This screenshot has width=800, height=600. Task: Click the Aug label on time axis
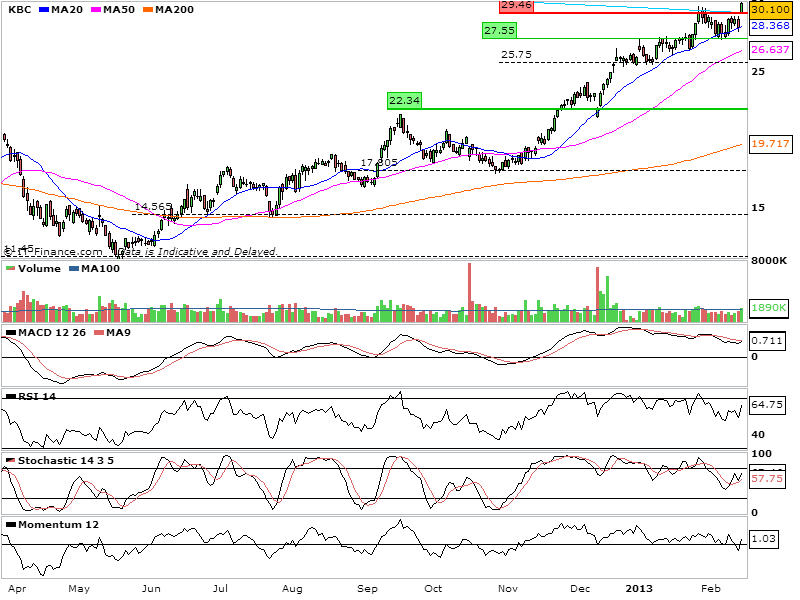[292, 589]
